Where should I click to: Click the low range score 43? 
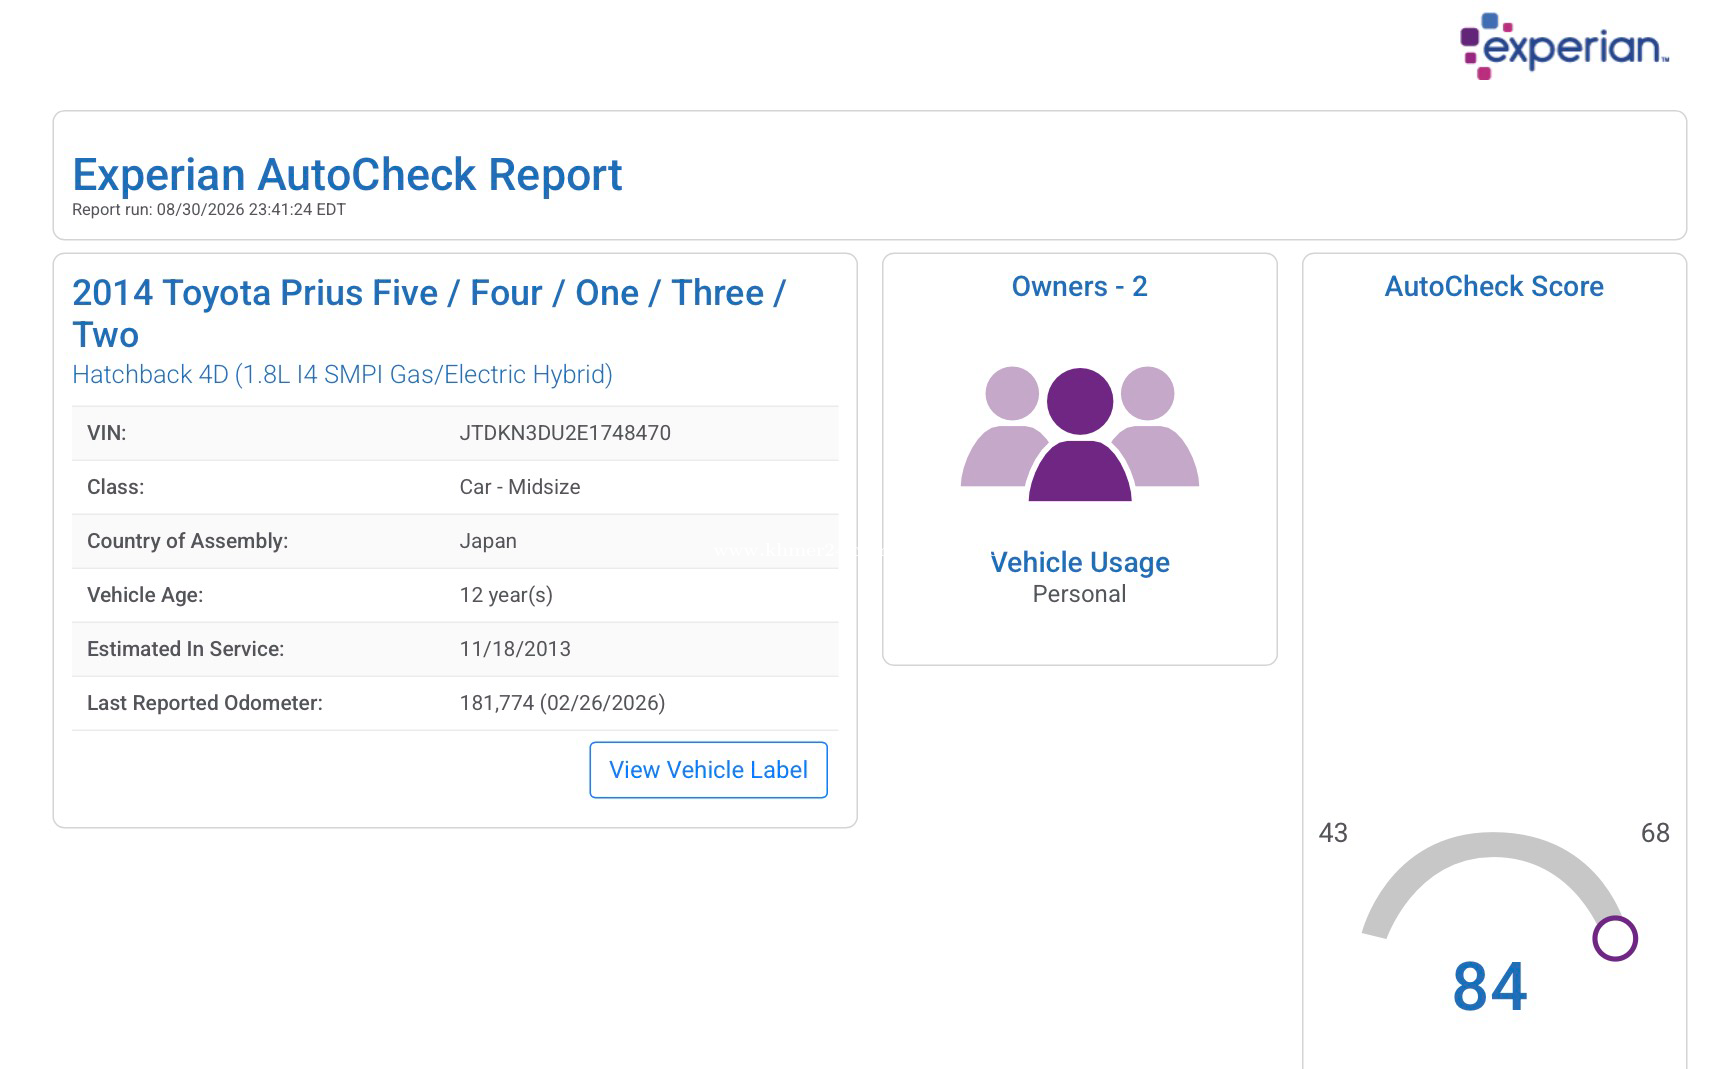1333,833
